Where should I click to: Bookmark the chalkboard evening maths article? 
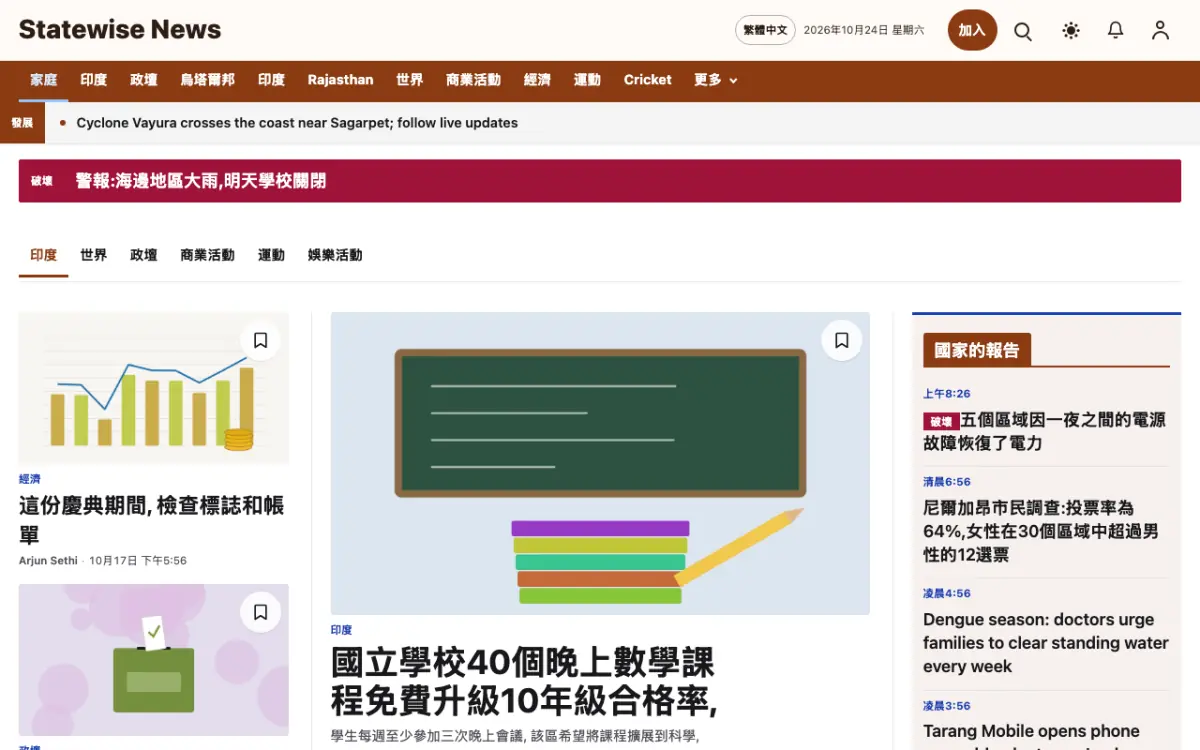(841, 341)
